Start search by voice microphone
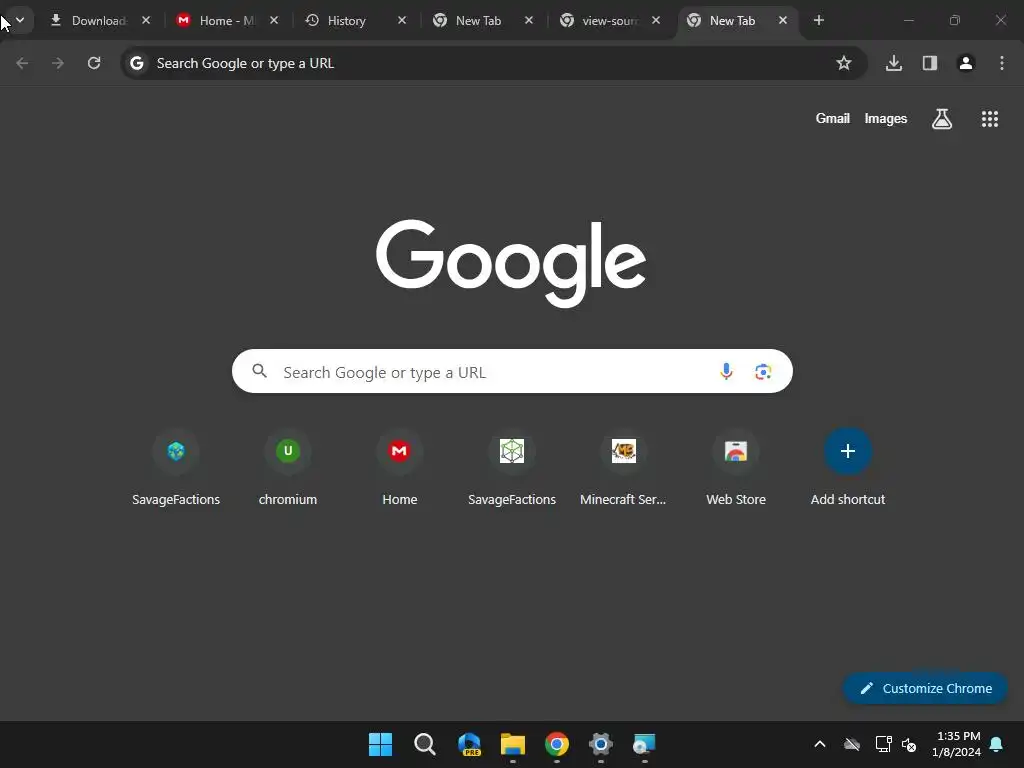 [x=726, y=371]
